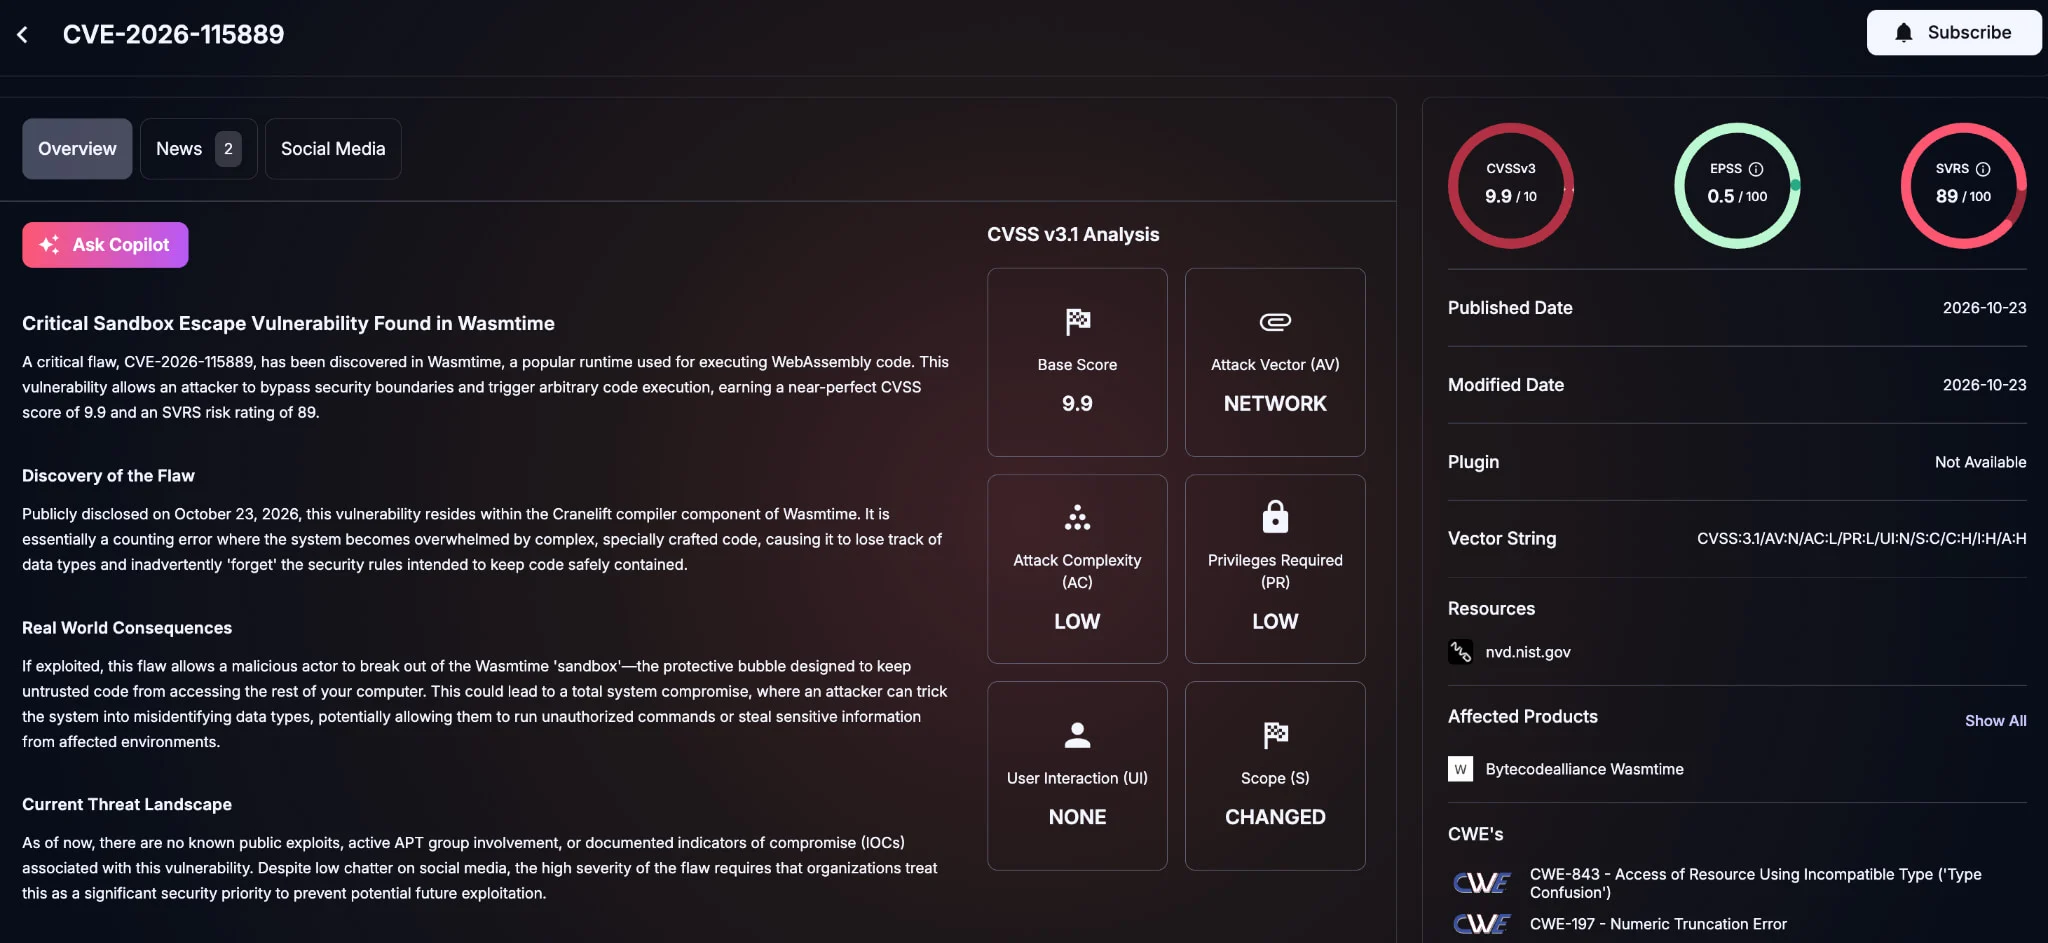This screenshot has height=943, width=2048.
Task: Click the EPSS info icon
Action: [1756, 169]
